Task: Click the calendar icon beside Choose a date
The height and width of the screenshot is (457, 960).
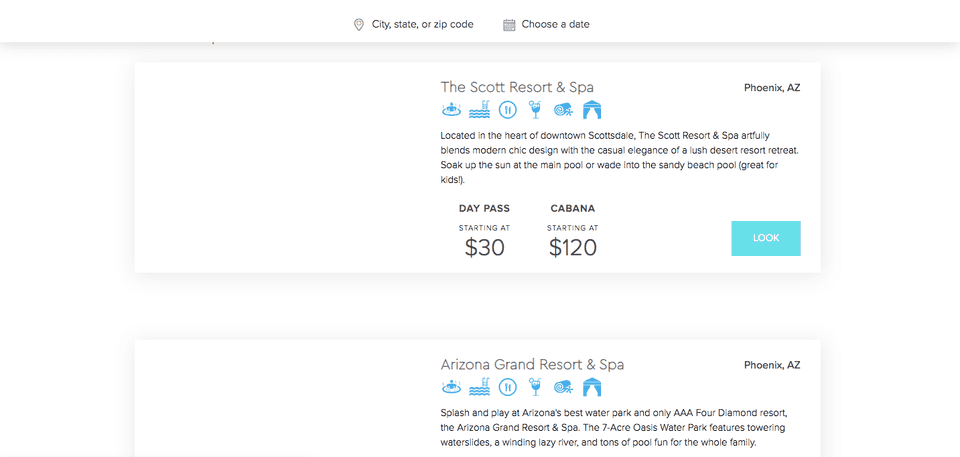Action: pos(509,25)
